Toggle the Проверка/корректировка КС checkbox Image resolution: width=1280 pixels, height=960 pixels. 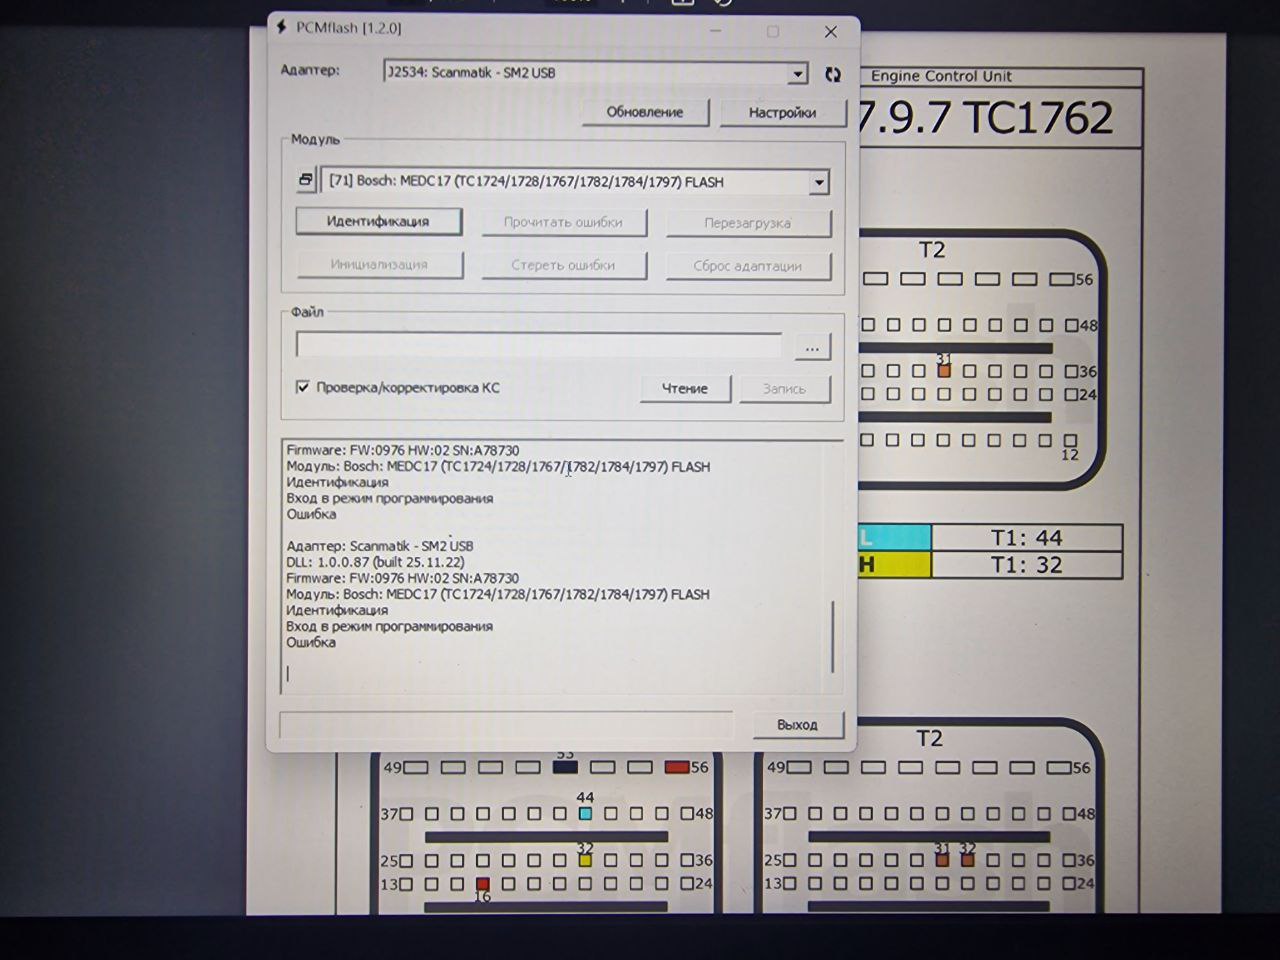coord(303,387)
